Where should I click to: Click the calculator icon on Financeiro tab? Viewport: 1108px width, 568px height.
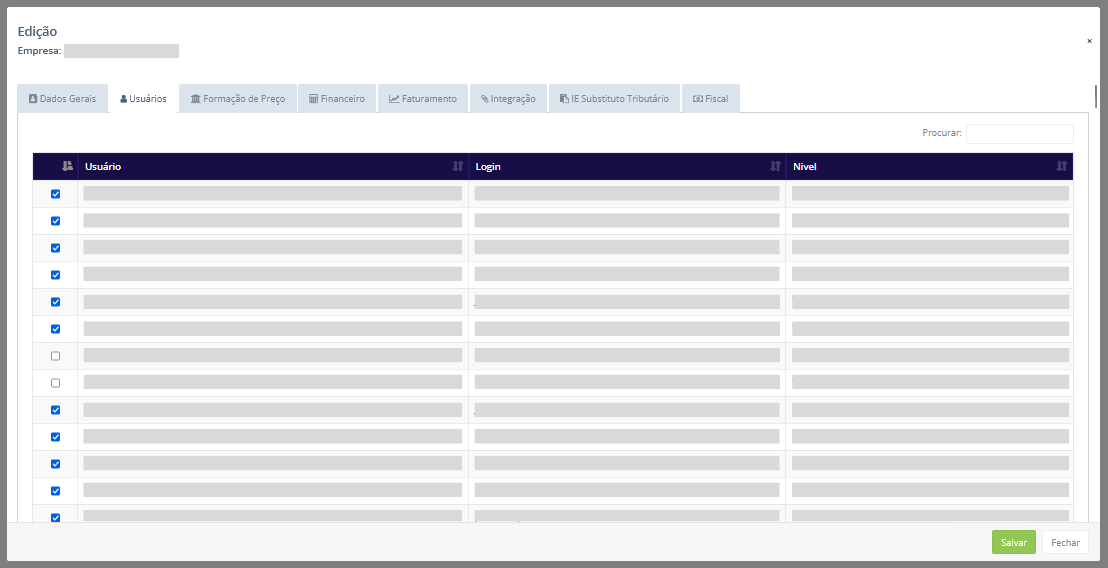click(313, 99)
